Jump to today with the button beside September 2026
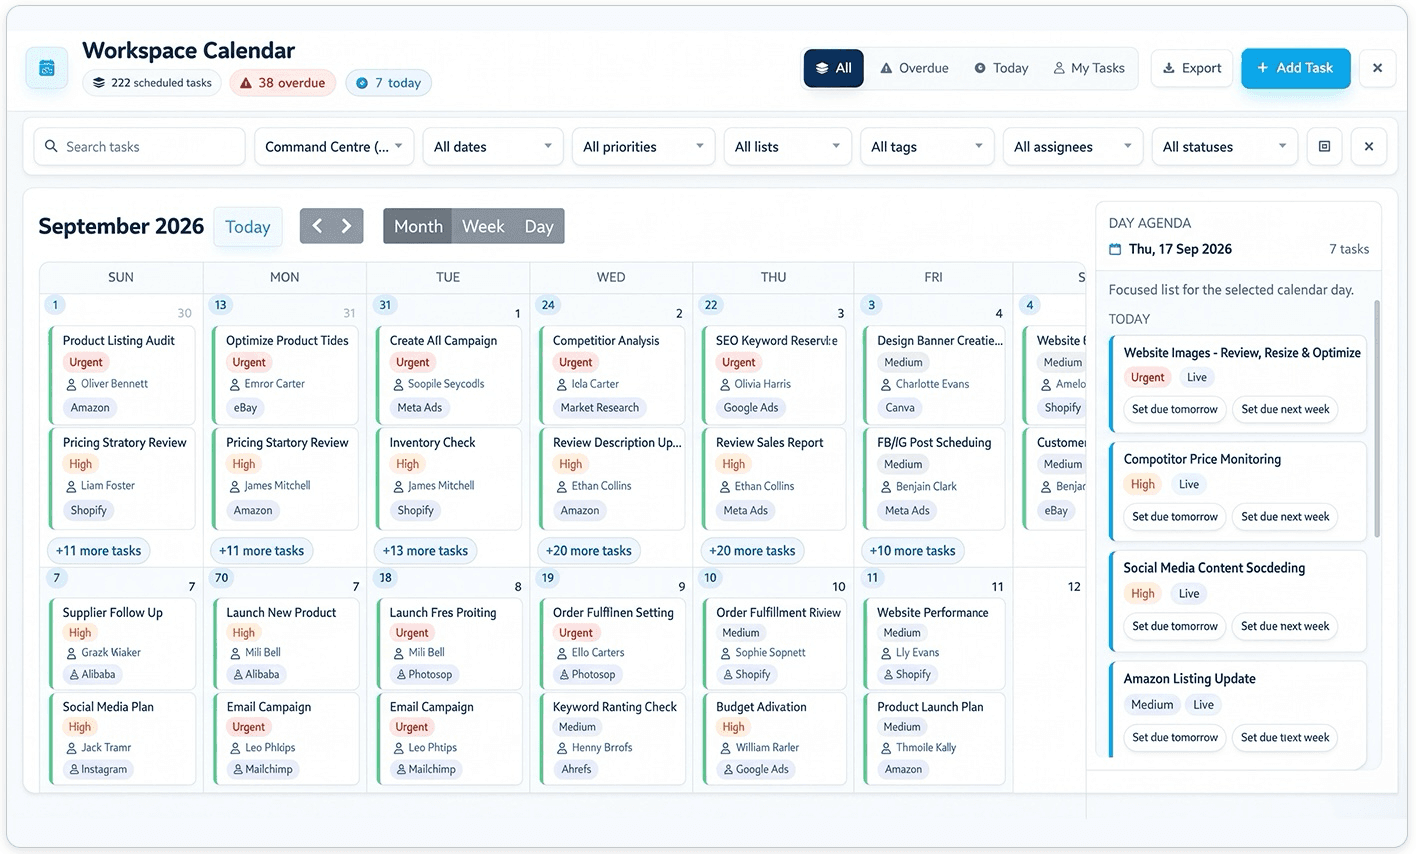Screen dimensions: 1416x854 pos(248,227)
